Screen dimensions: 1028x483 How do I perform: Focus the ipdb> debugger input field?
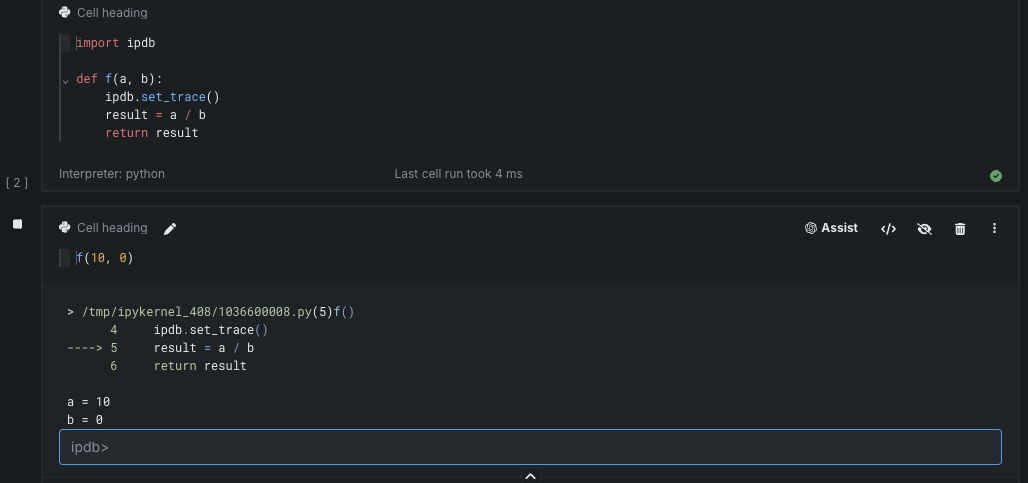click(x=530, y=447)
